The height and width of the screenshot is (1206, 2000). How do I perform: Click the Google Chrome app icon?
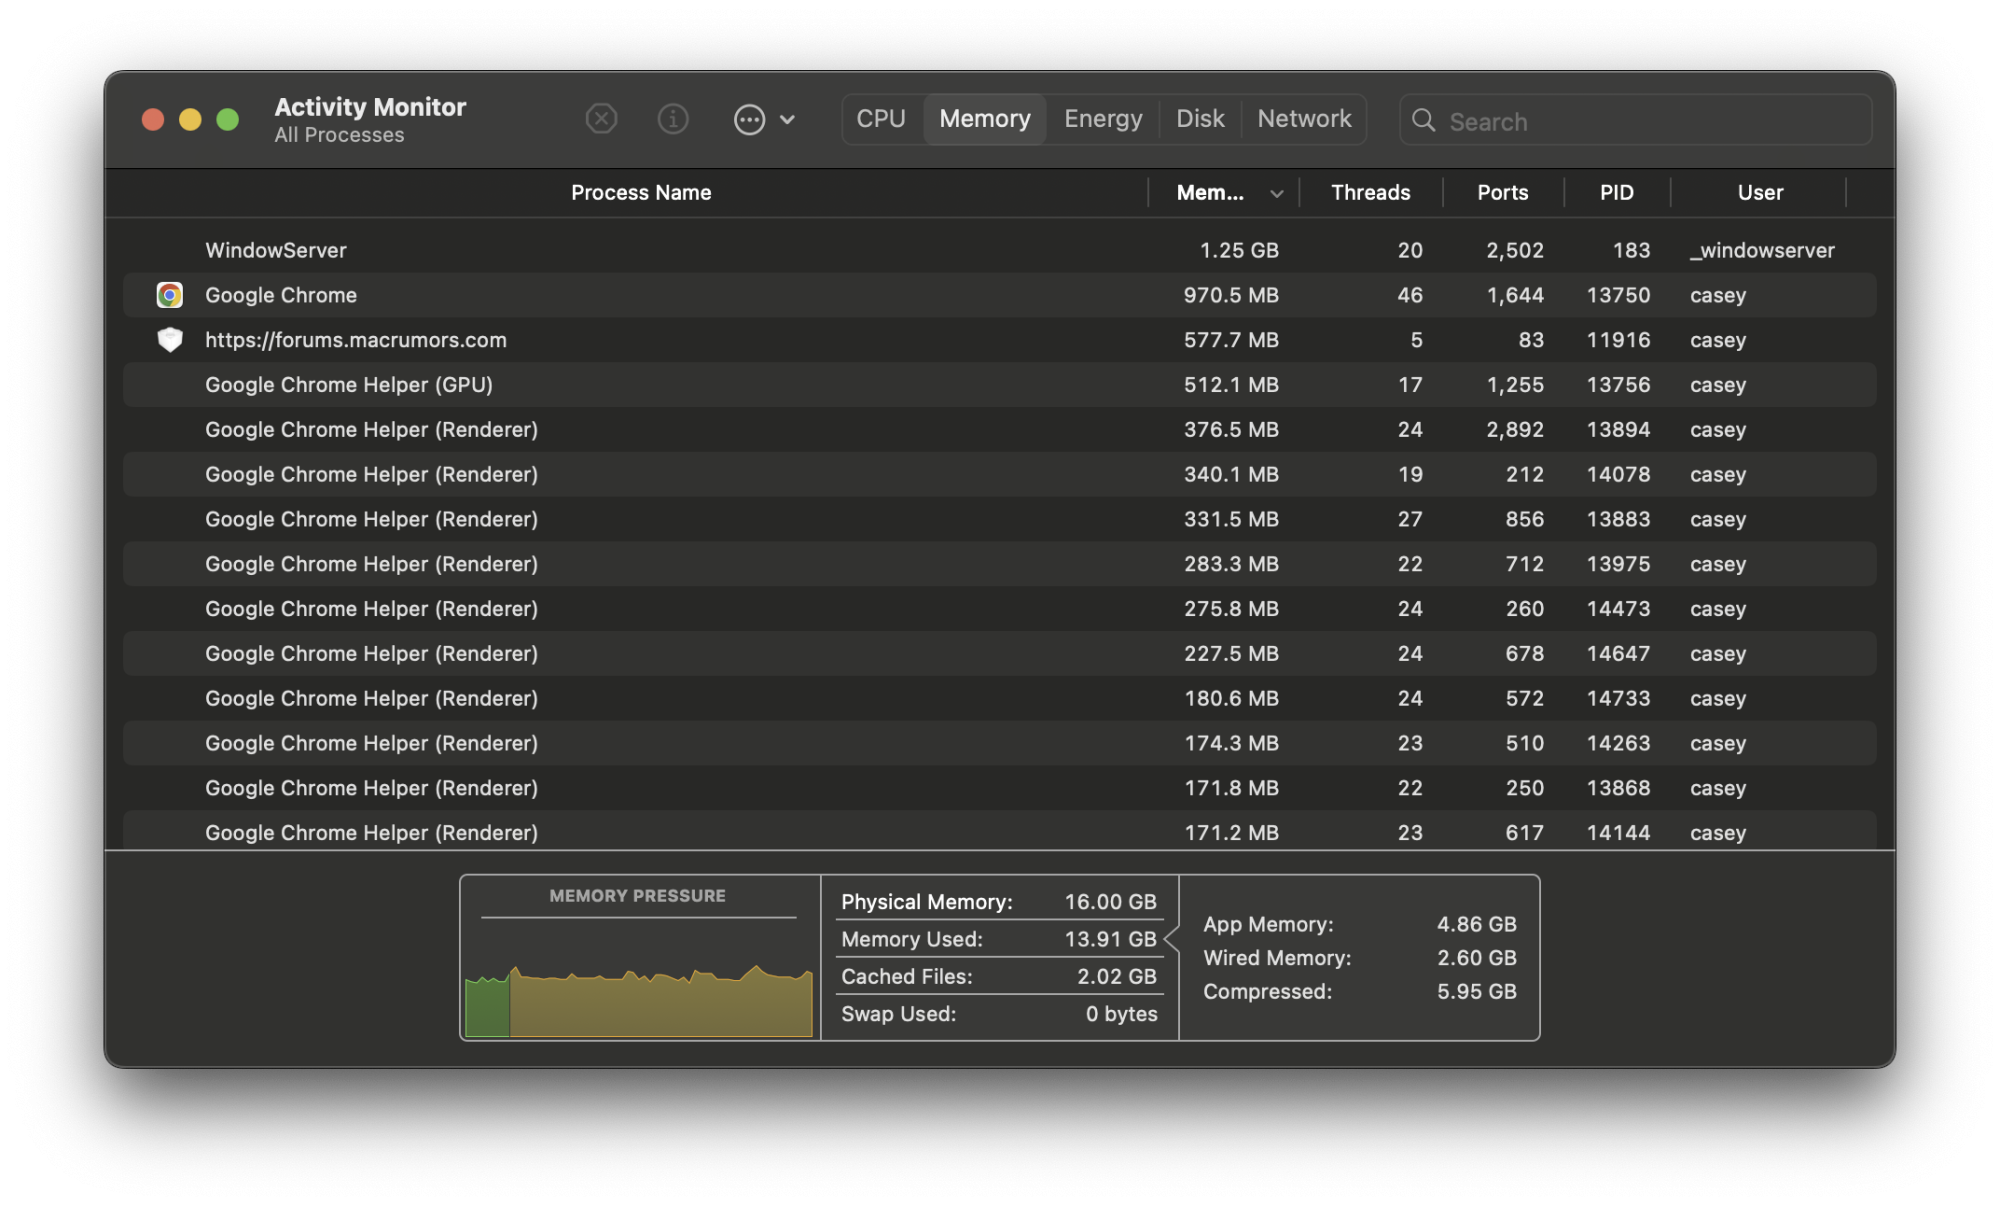170,295
